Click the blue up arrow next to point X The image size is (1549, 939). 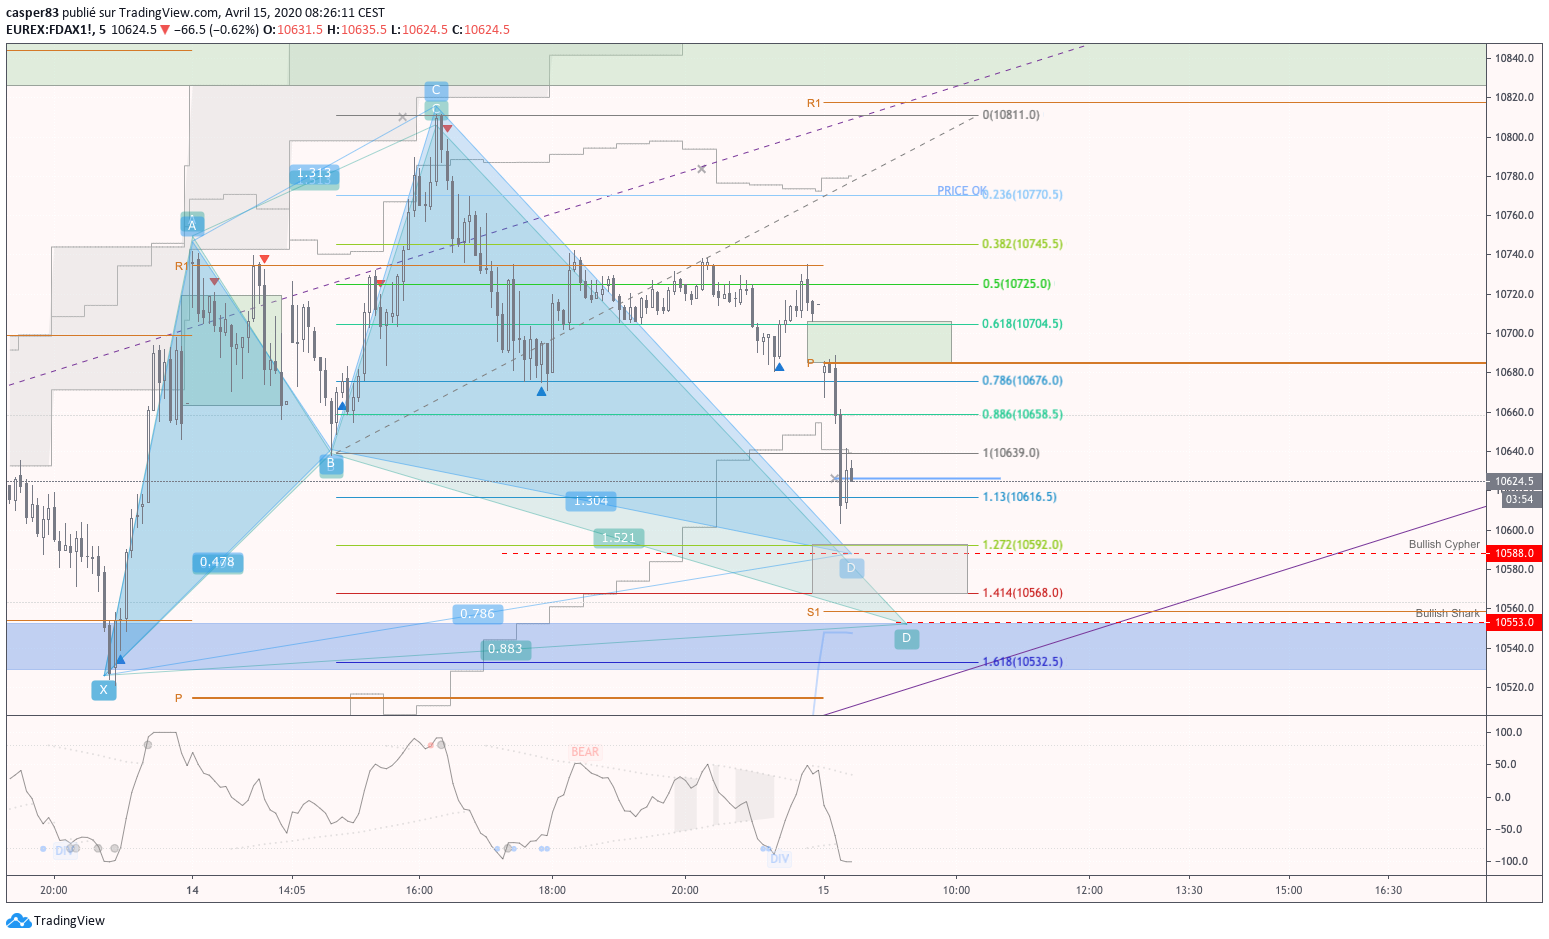(x=120, y=659)
